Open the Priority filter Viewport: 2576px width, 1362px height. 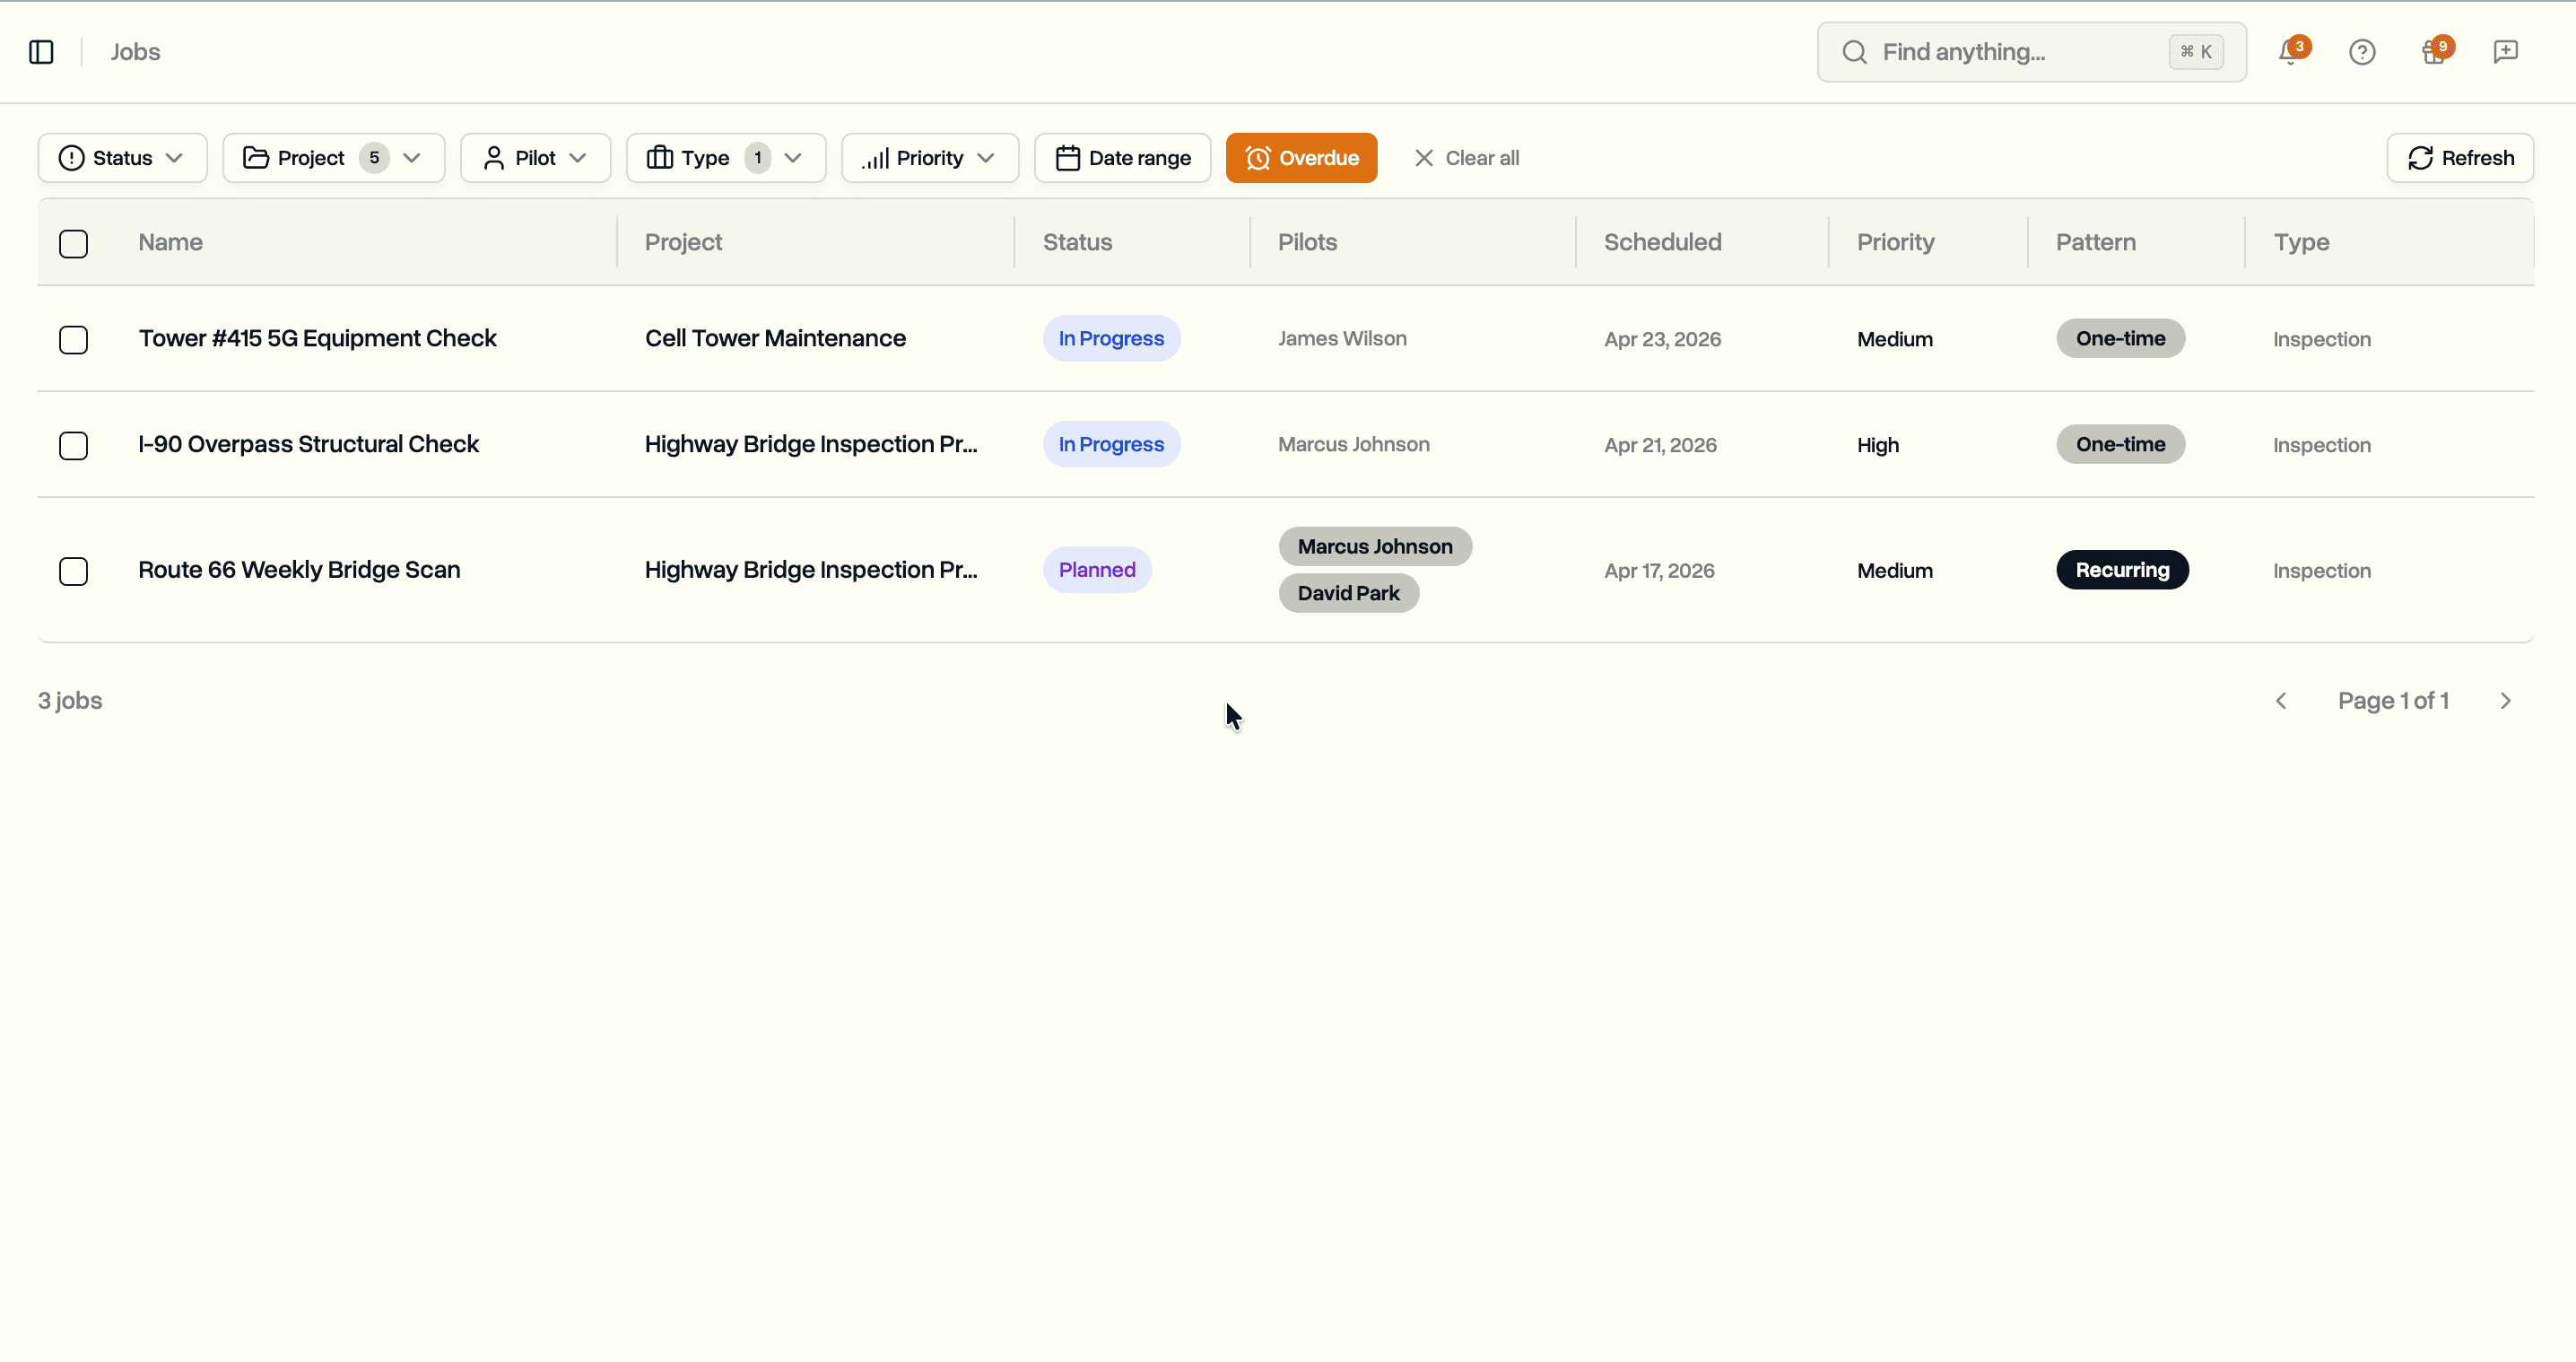tap(929, 157)
